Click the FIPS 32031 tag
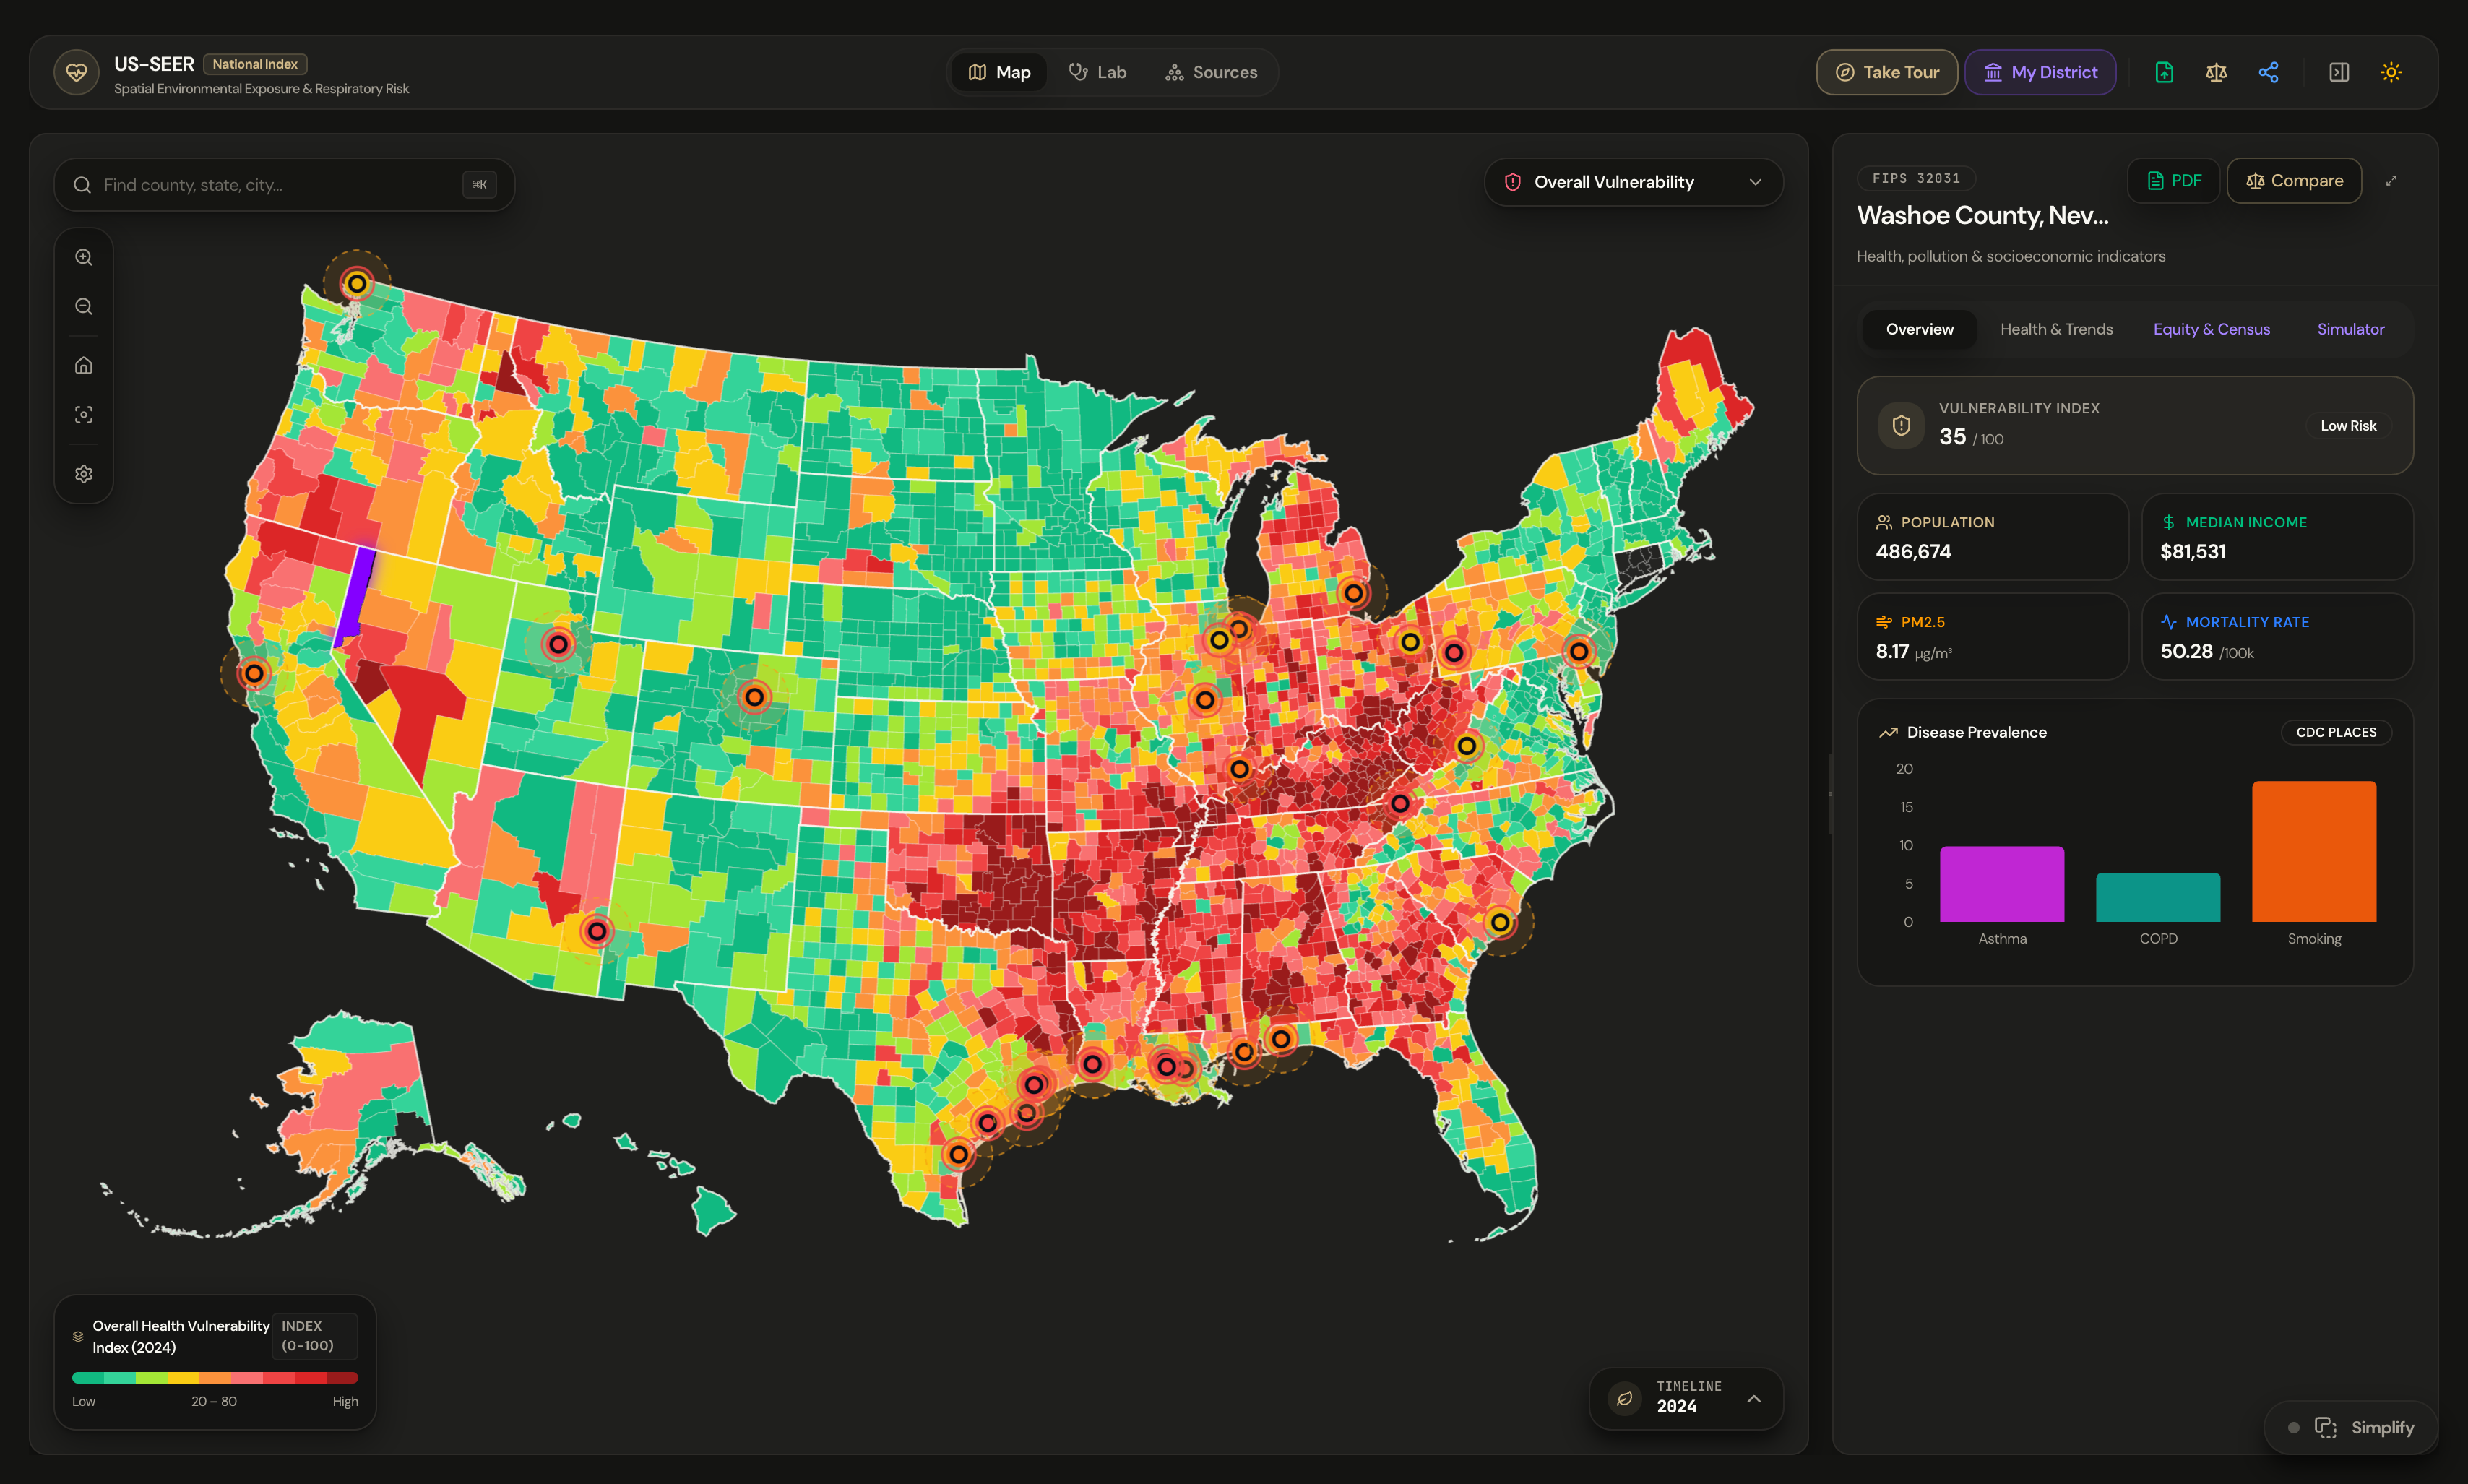 point(1916,178)
